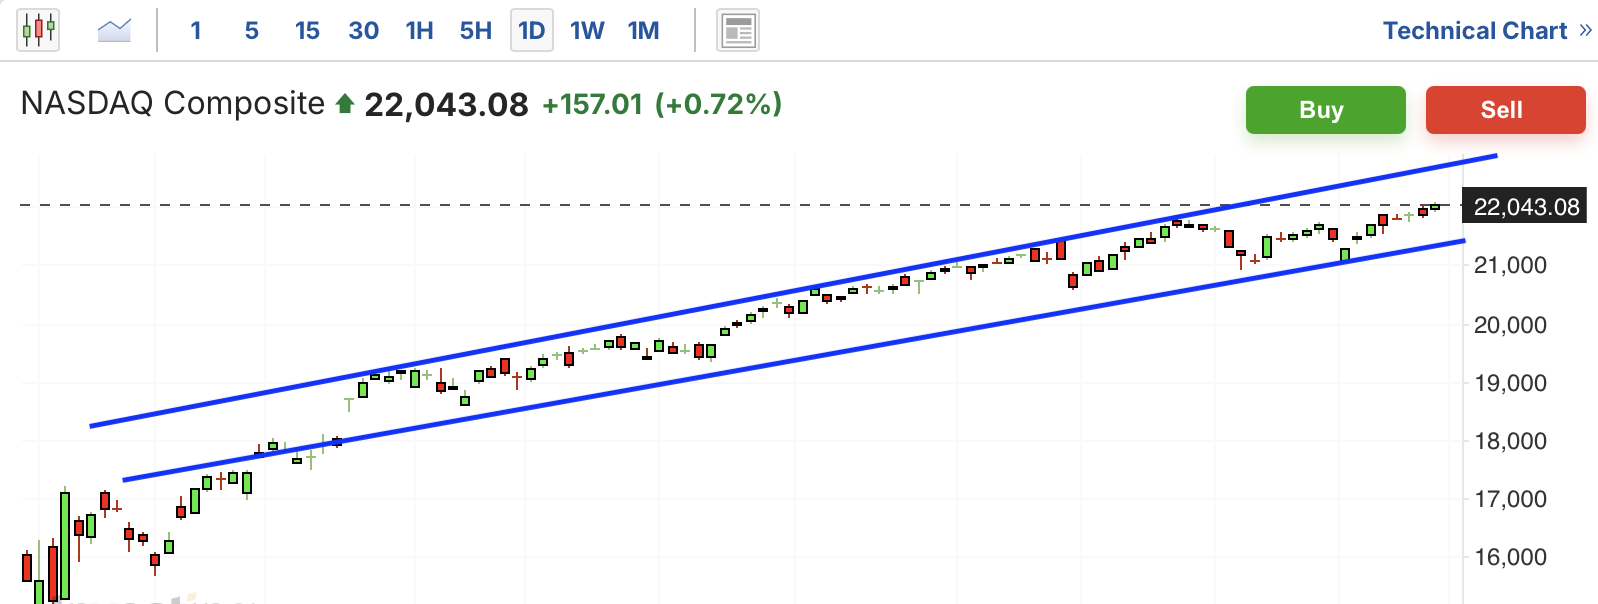Choose the 15 minute interval
This screenshot has width=1598, height=604.
307,31
